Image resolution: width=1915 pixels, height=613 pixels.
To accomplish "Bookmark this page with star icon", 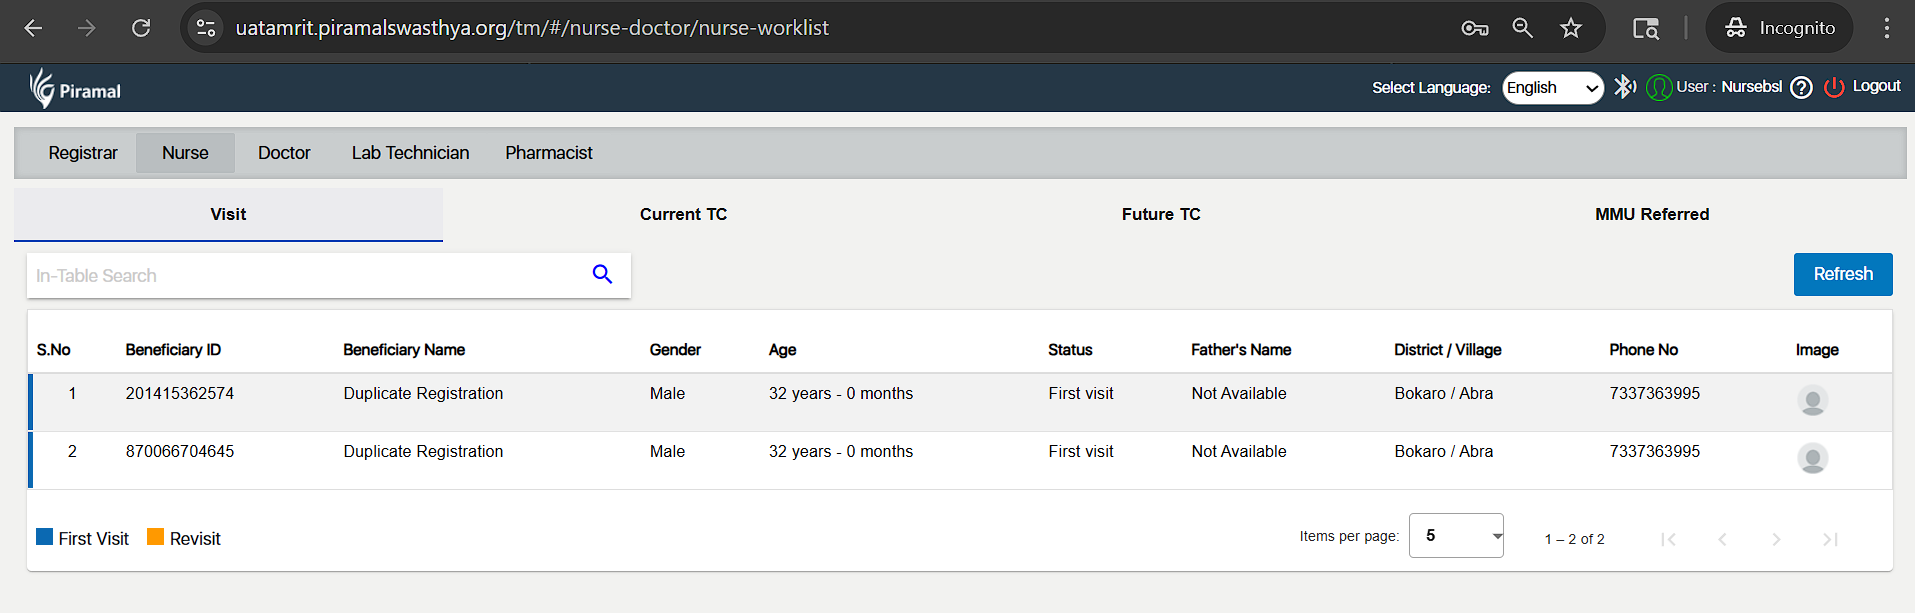I will (x=1571, y=28).
